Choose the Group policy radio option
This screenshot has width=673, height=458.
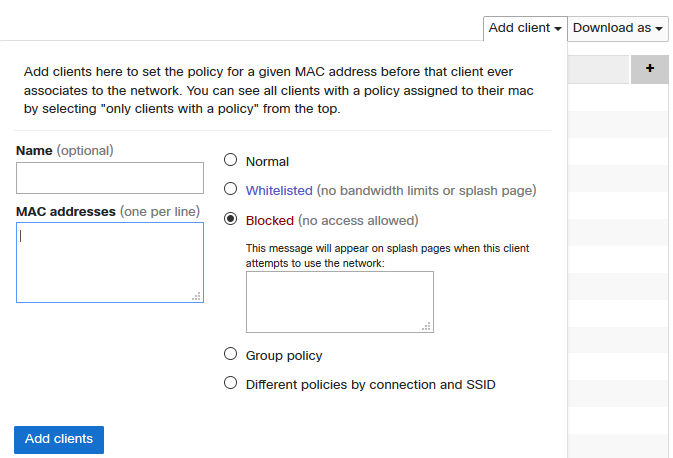click(231, 354)
